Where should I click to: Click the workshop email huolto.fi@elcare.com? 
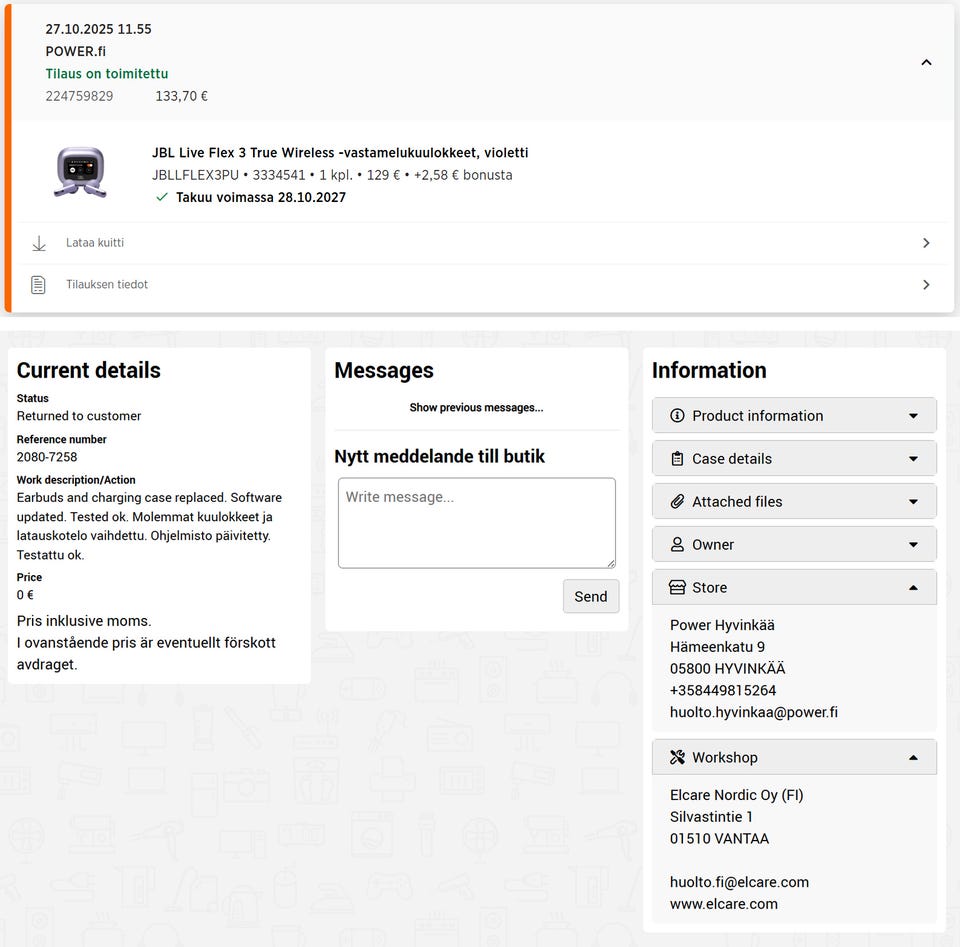739,882
